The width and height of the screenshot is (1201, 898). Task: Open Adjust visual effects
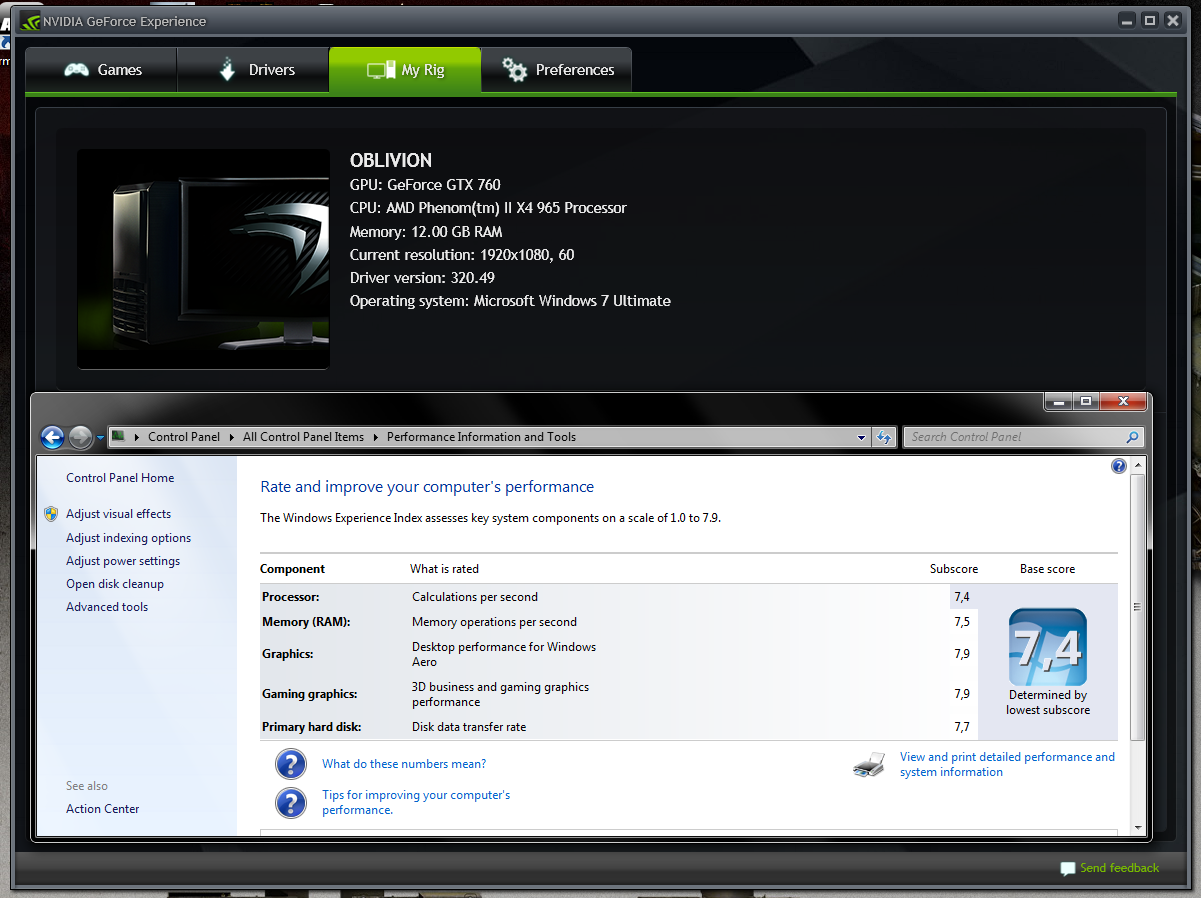tap(118, 514)
